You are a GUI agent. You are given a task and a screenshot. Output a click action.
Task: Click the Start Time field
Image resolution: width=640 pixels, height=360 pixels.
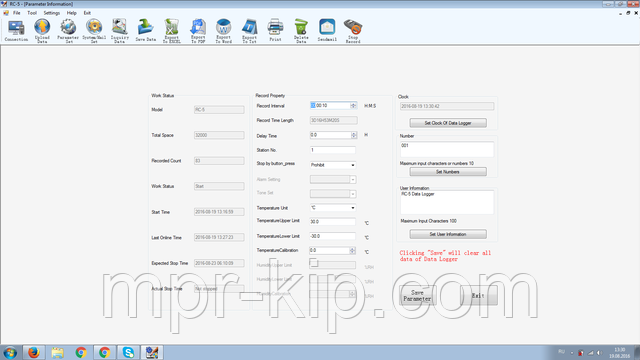(219, 212)
